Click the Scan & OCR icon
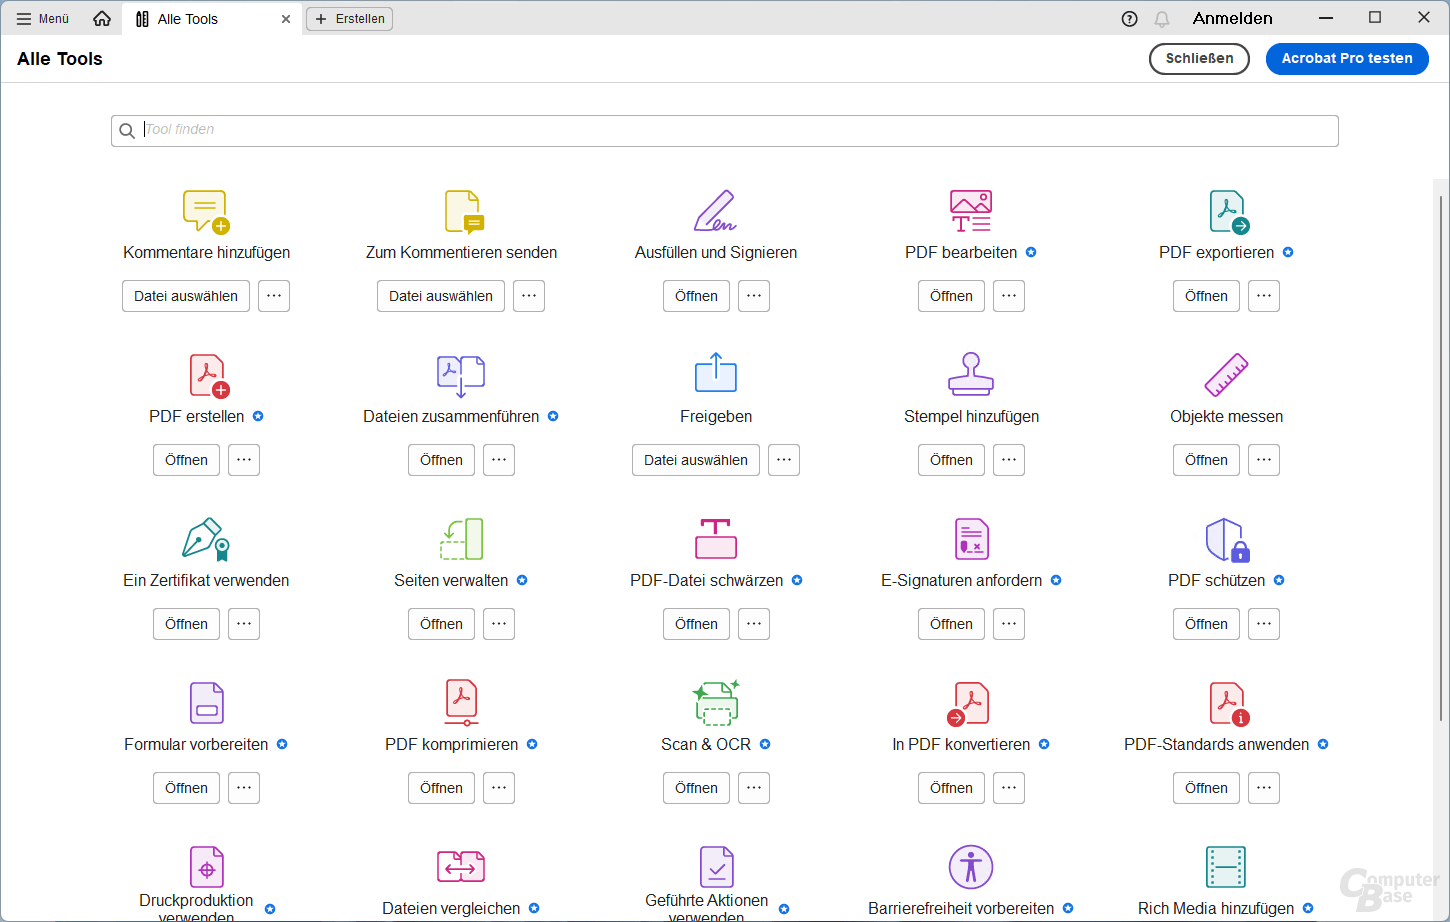Image resolution: width=1450 pixels, height=922 pixels. tap(716, 702)
